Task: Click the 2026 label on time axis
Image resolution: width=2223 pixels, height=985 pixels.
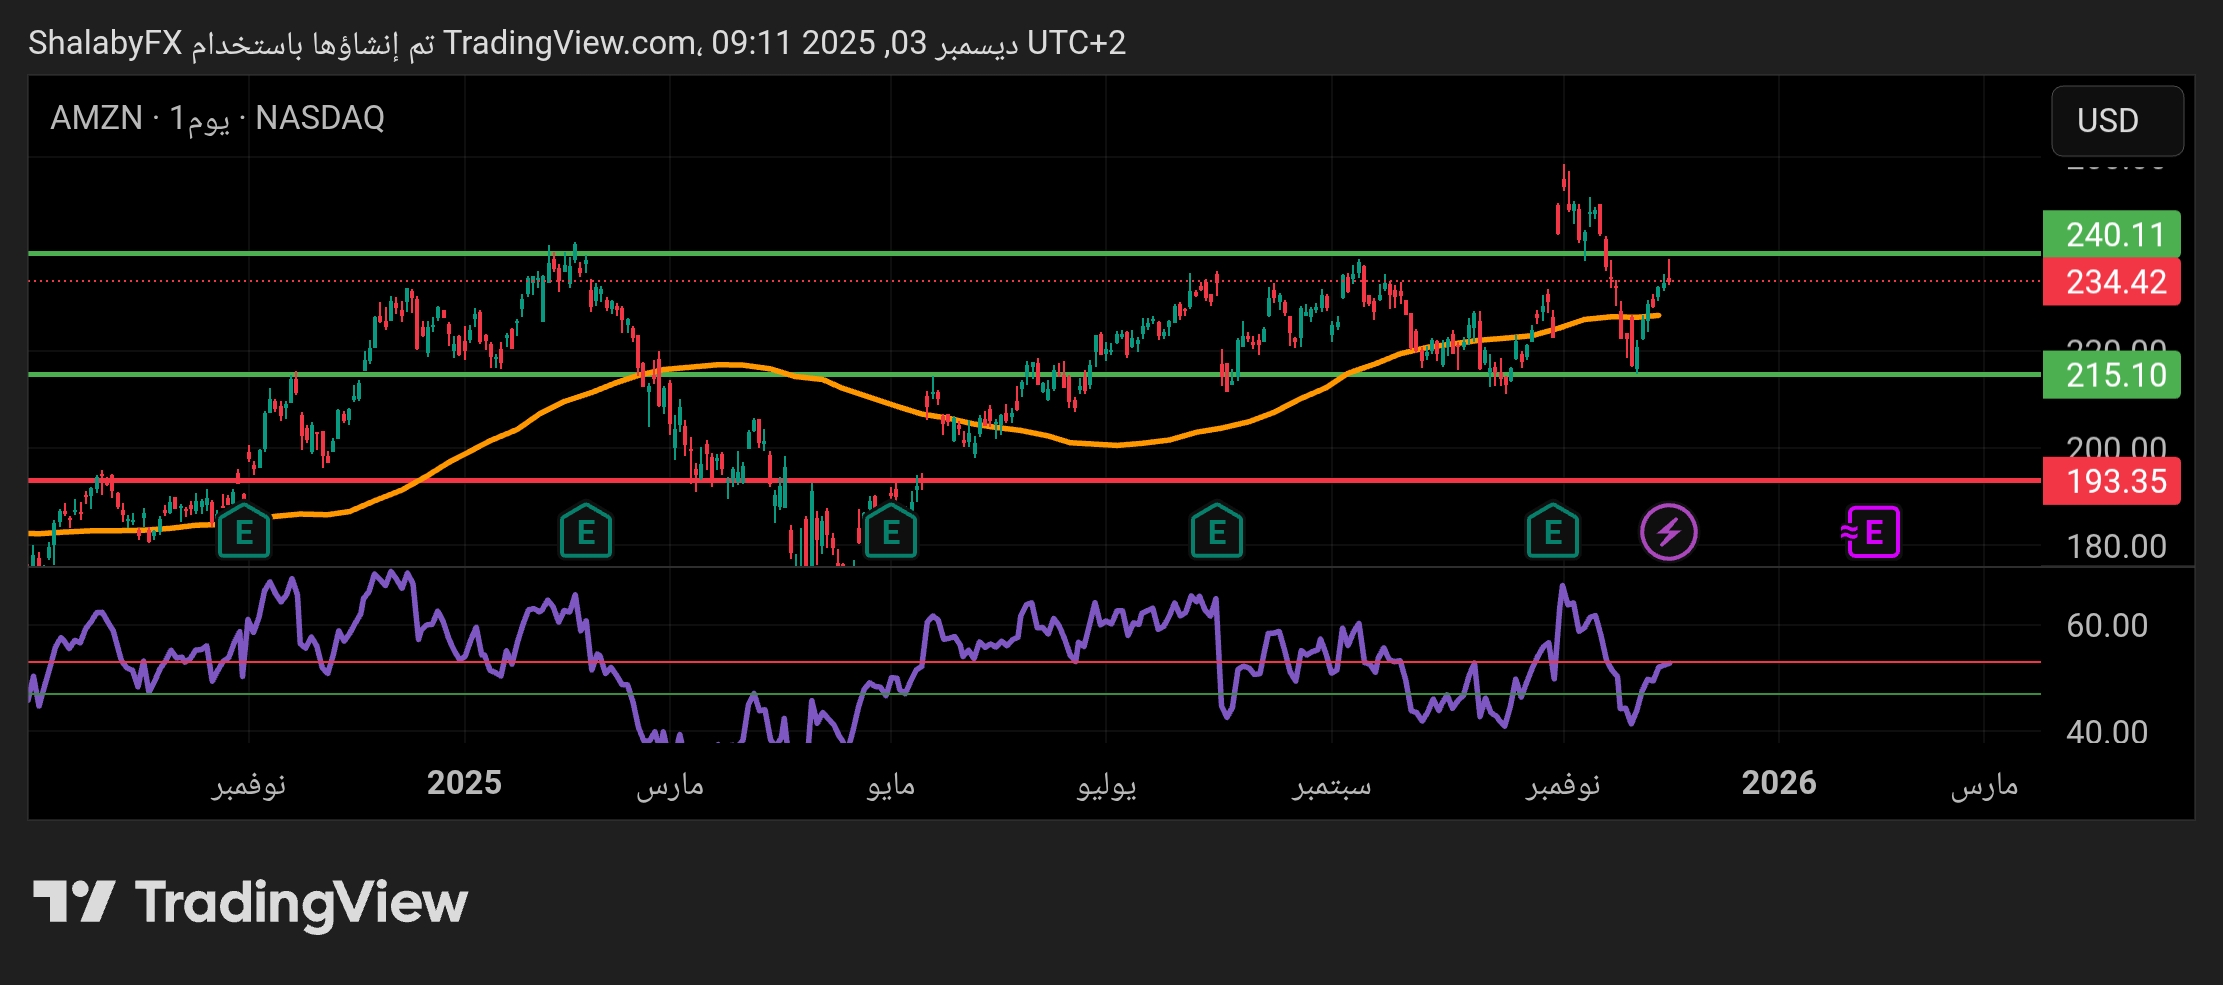Action: coord(1778,783)
